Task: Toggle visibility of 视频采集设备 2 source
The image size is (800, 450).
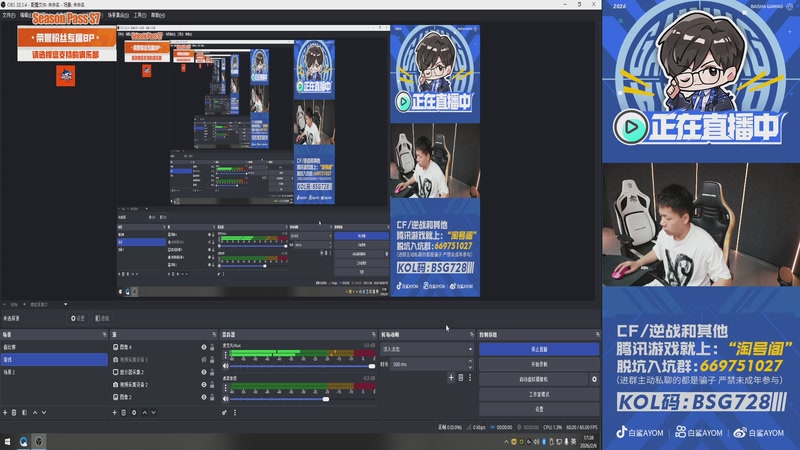Action: pos(204,385)
